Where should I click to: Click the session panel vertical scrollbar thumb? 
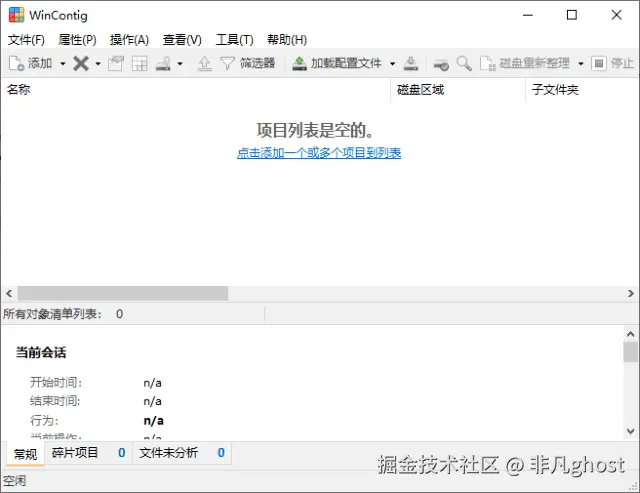[x=631, y=352]
